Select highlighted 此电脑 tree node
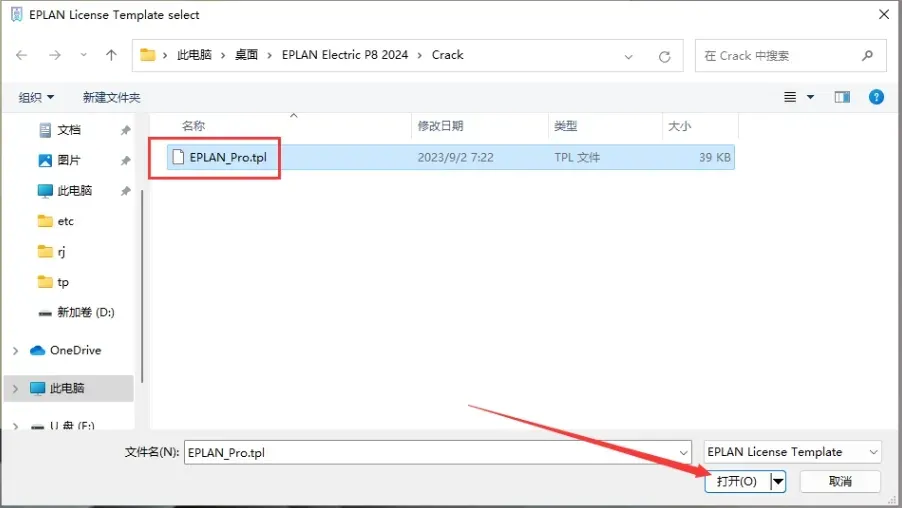The width and height of the screenshot is (902, 508). (67, 388)
